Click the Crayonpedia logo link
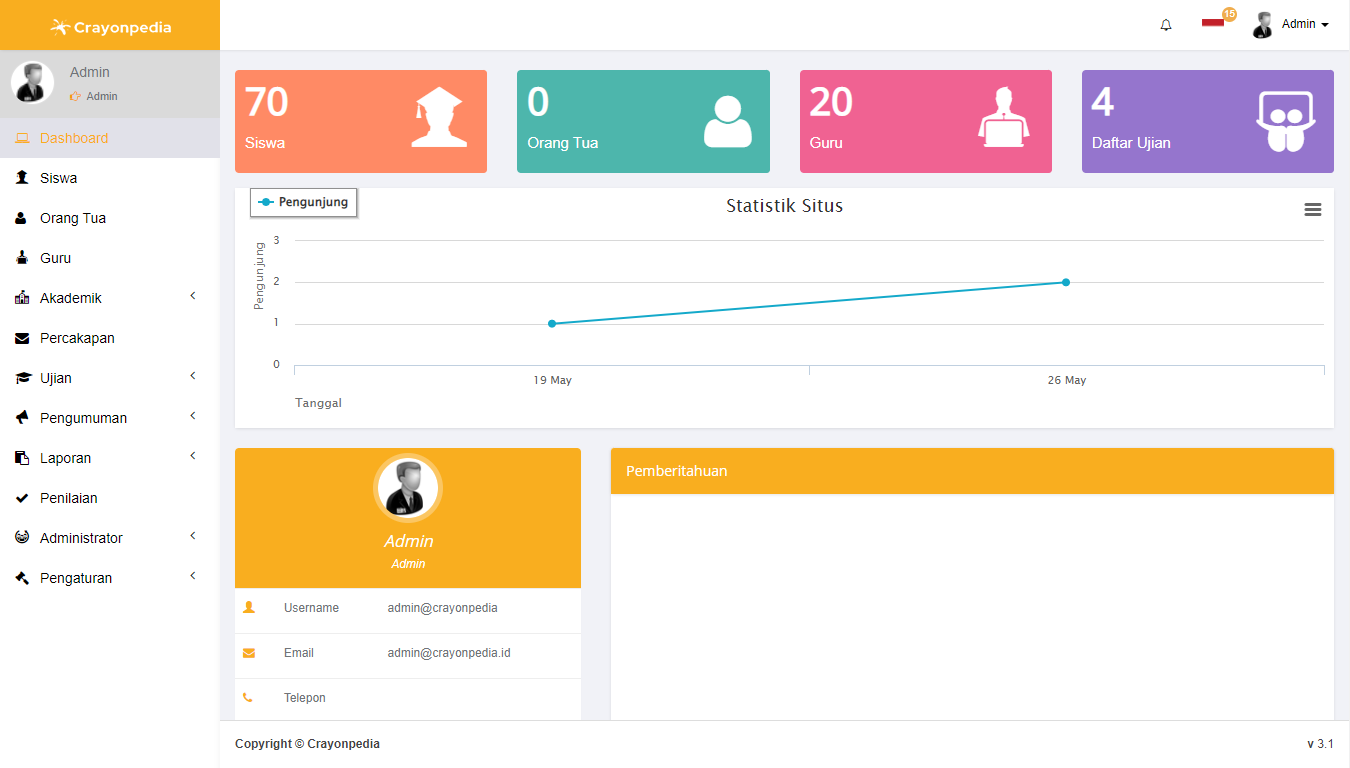The height and width of the screenshot is (768, 1350). 110,27
